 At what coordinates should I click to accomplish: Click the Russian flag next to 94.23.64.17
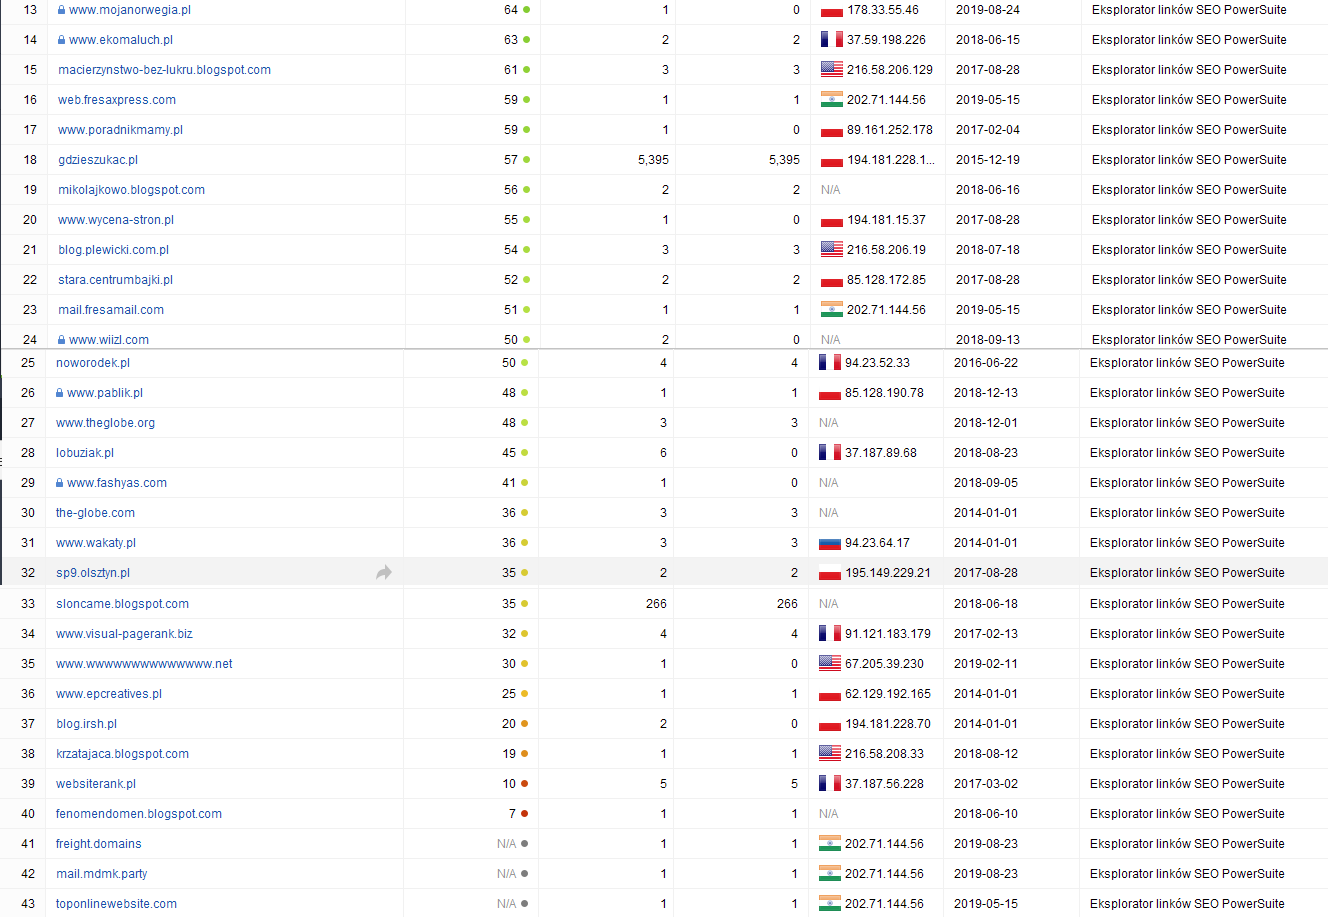(830, 543)
